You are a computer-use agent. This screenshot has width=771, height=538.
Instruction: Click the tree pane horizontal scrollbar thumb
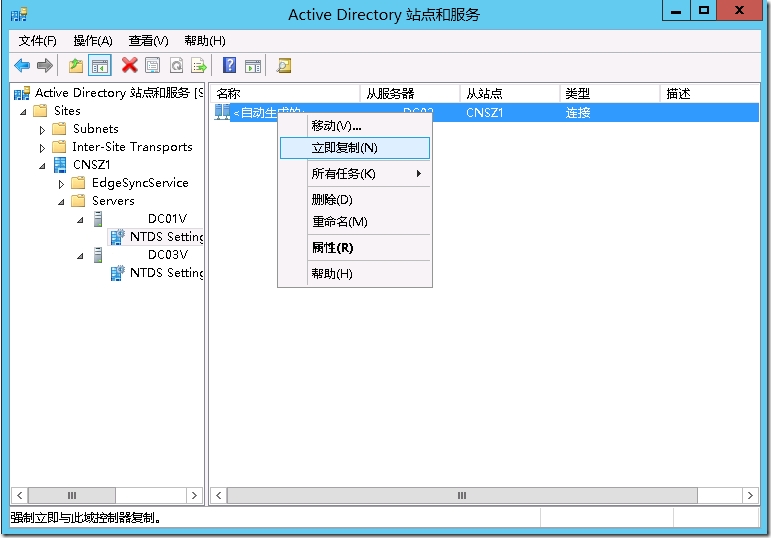pos(72,495)
